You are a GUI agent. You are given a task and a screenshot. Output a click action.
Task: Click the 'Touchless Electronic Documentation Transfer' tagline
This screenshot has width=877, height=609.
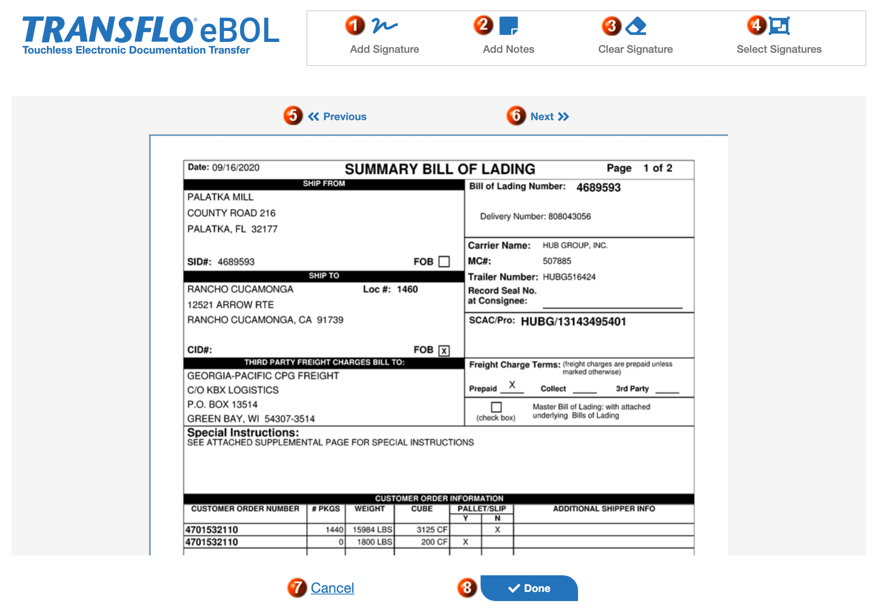[136, 50]
